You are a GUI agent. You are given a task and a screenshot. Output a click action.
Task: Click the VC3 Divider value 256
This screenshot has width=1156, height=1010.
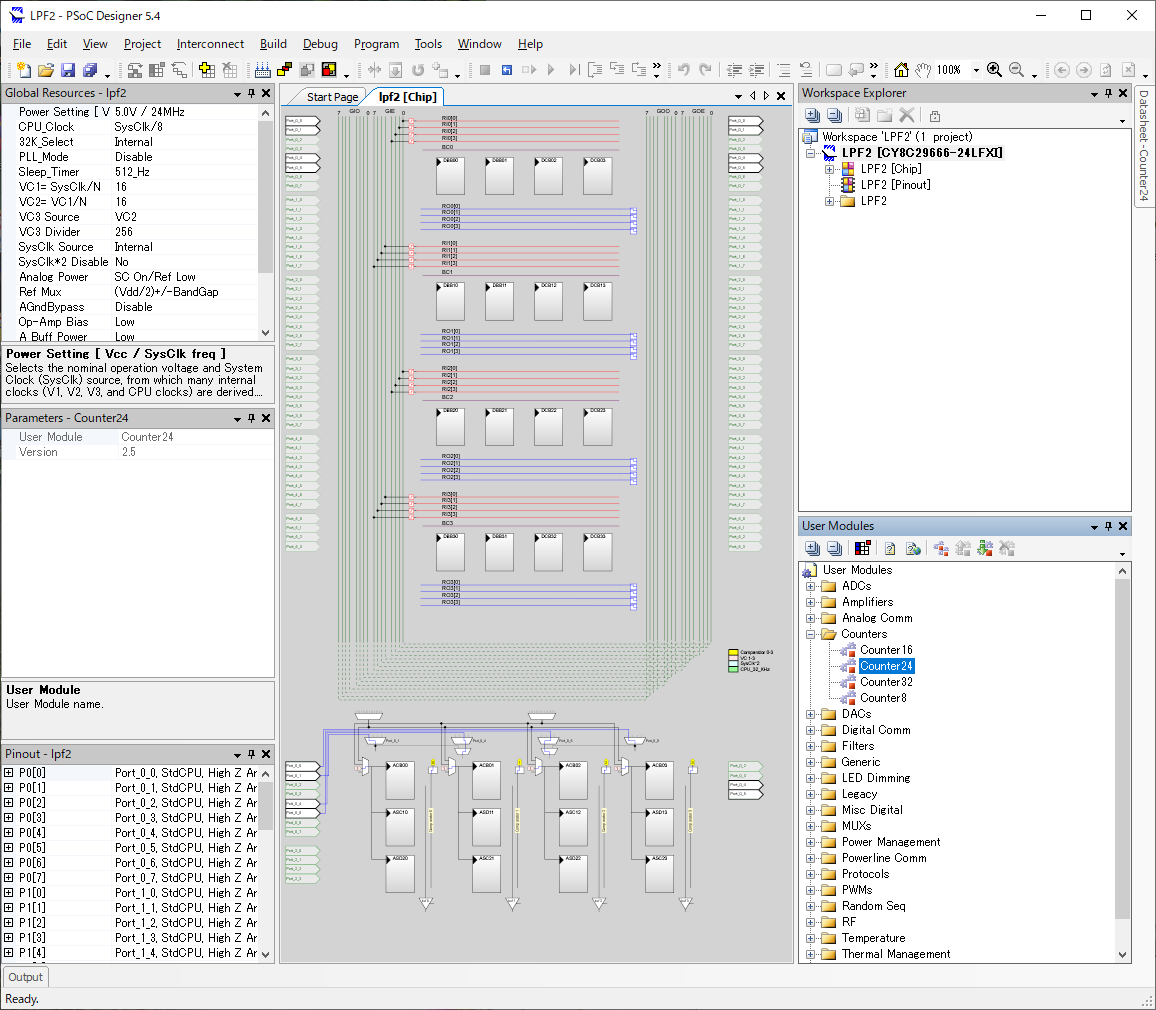[x=124, y=232]
